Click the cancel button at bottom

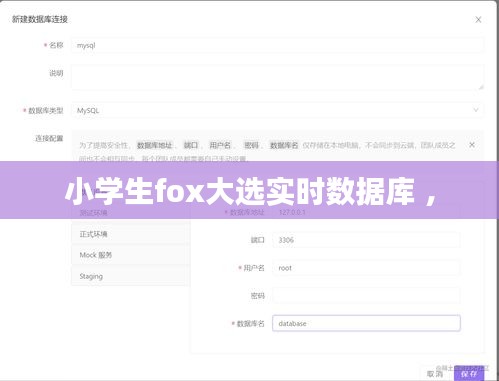(x=435, y=373)
